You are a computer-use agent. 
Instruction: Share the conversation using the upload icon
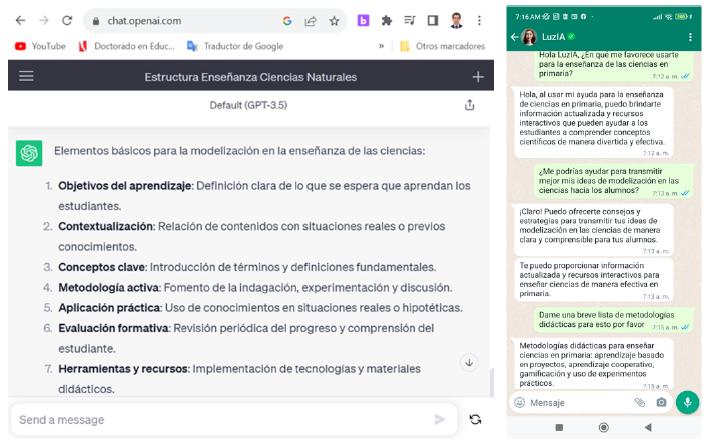pyautogui.click(x=469, y=105)
